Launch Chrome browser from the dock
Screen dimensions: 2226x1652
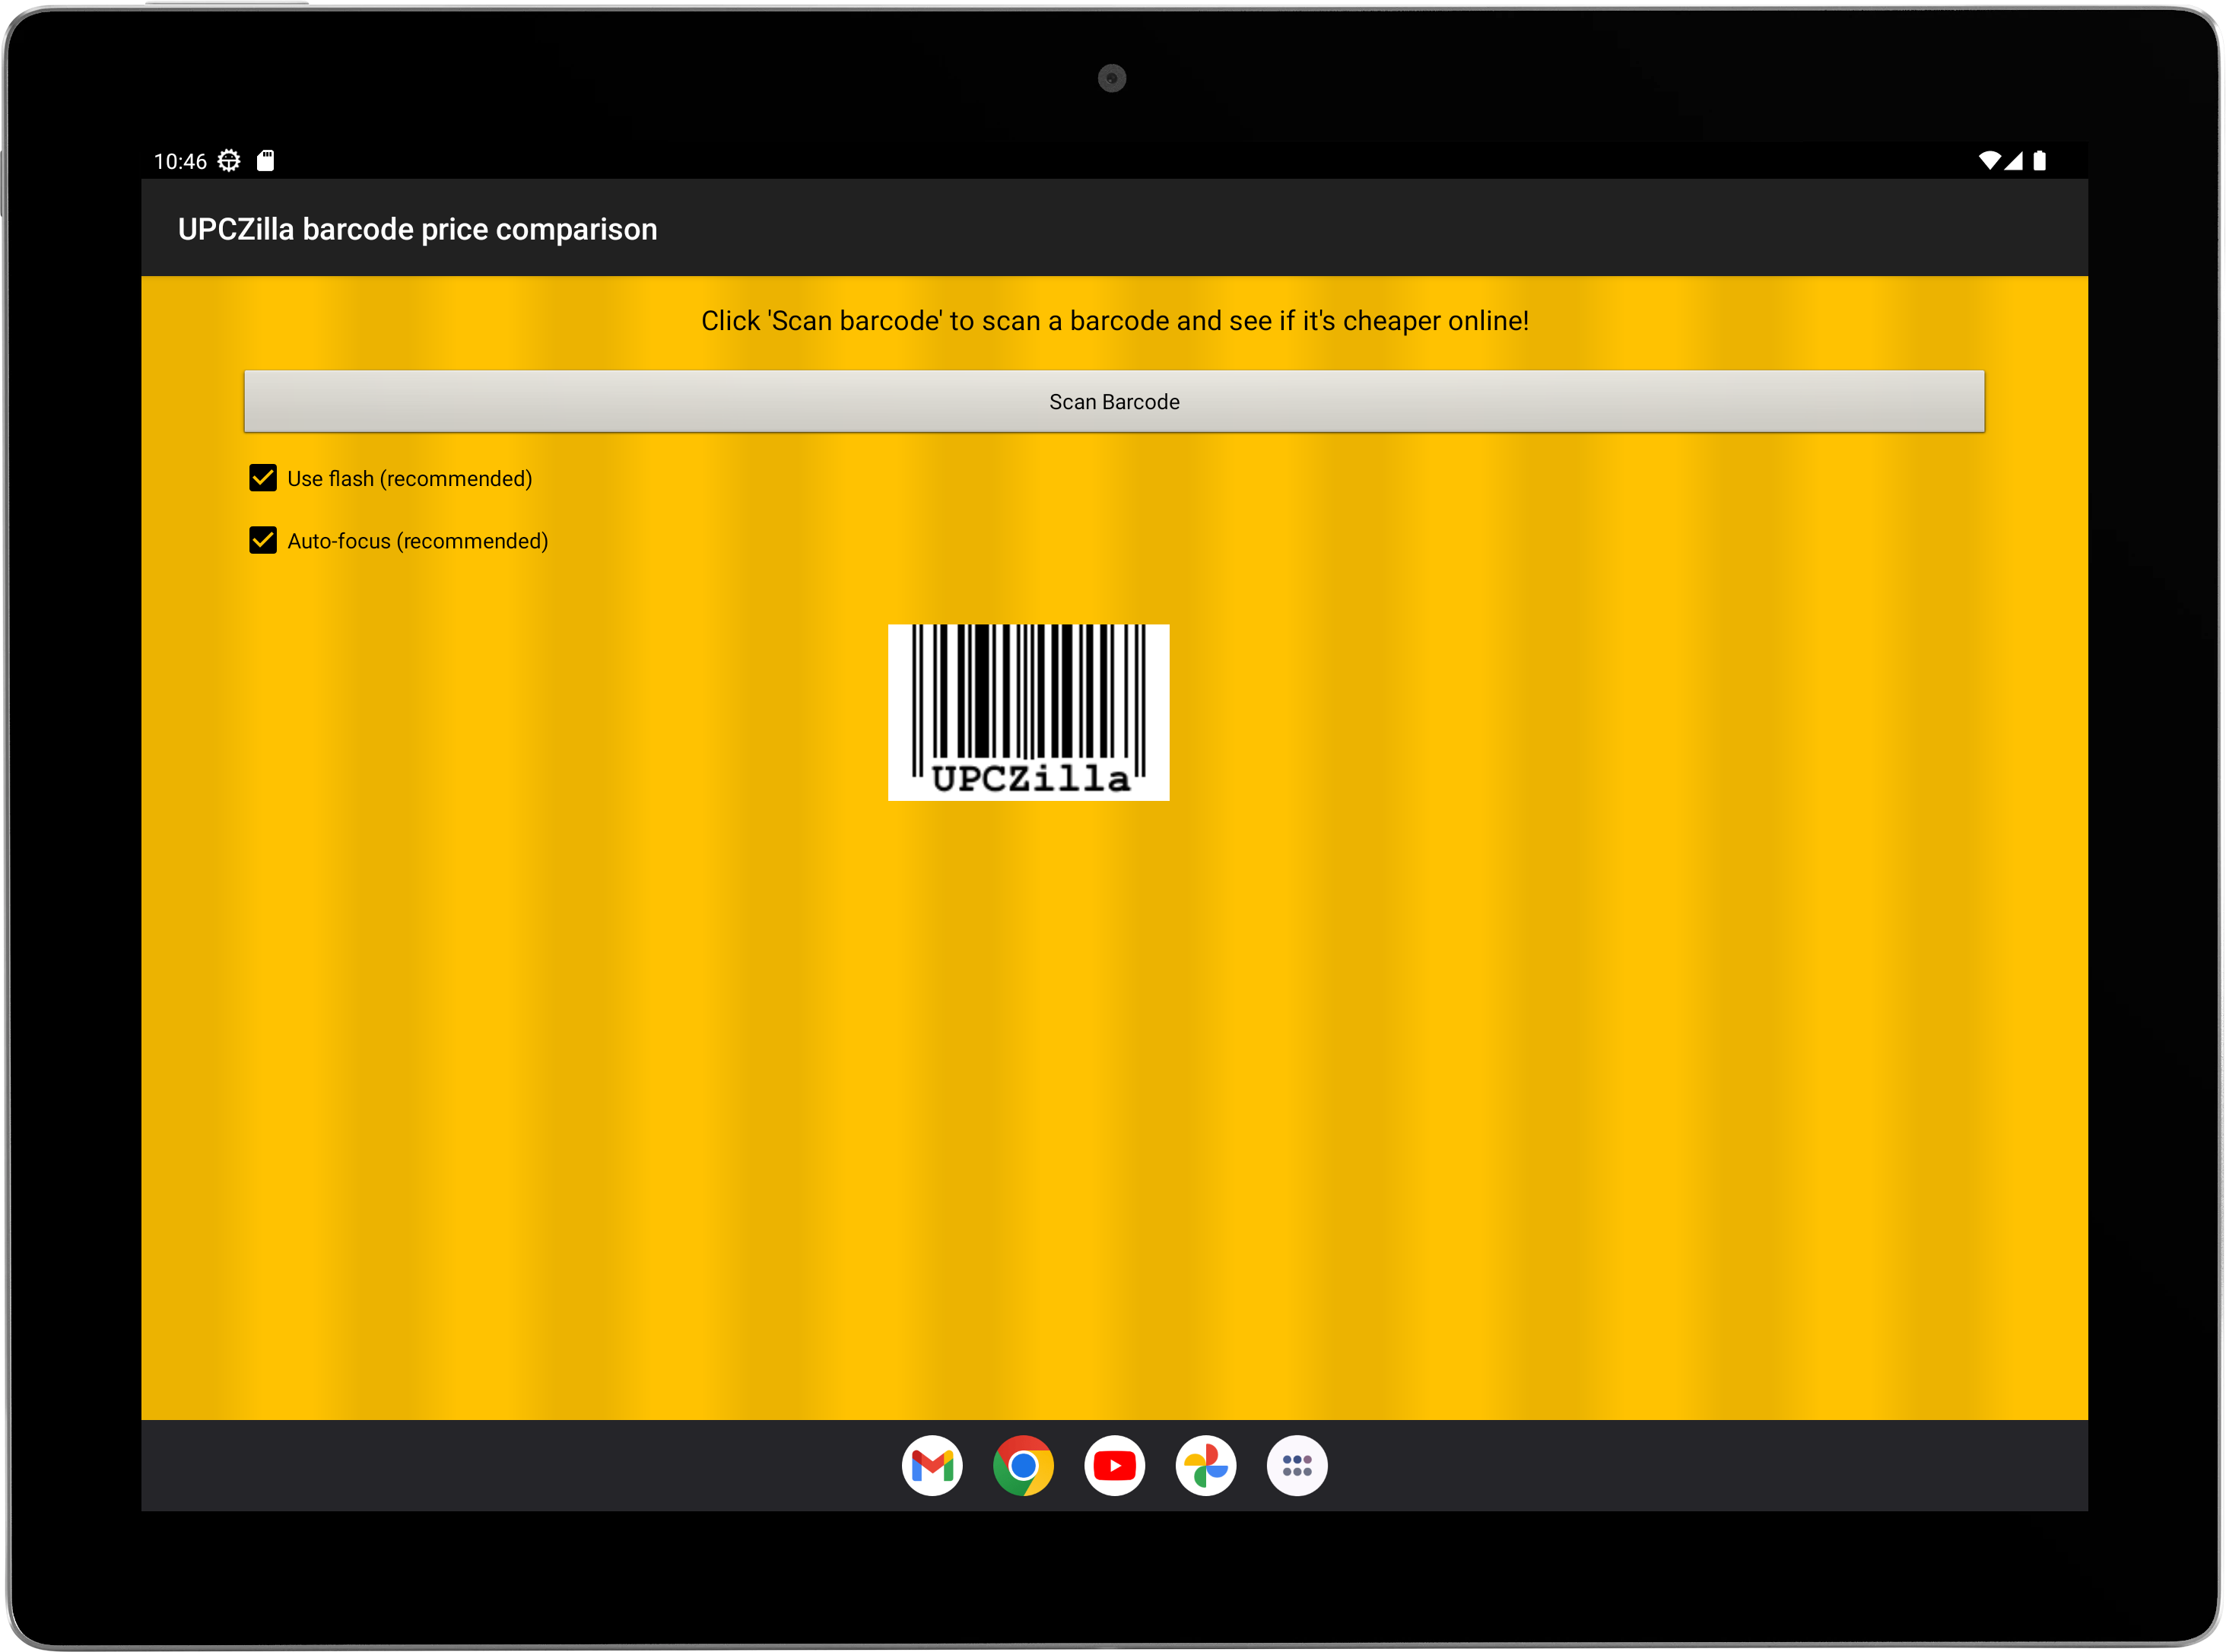[x=1023, y=1465]
